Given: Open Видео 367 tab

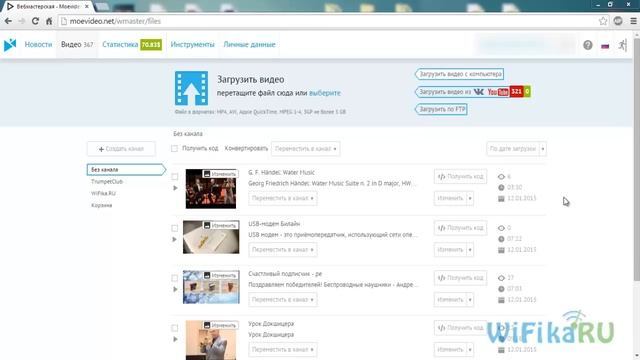Looking at the screenshot, I should pos(77,44).
